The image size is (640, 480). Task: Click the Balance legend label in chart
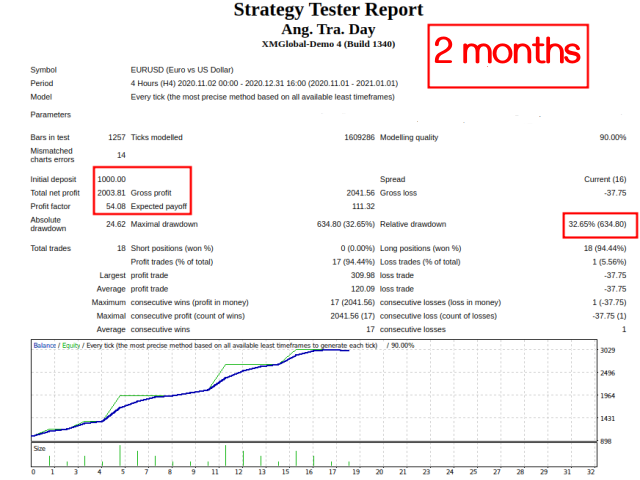point(44,345)
